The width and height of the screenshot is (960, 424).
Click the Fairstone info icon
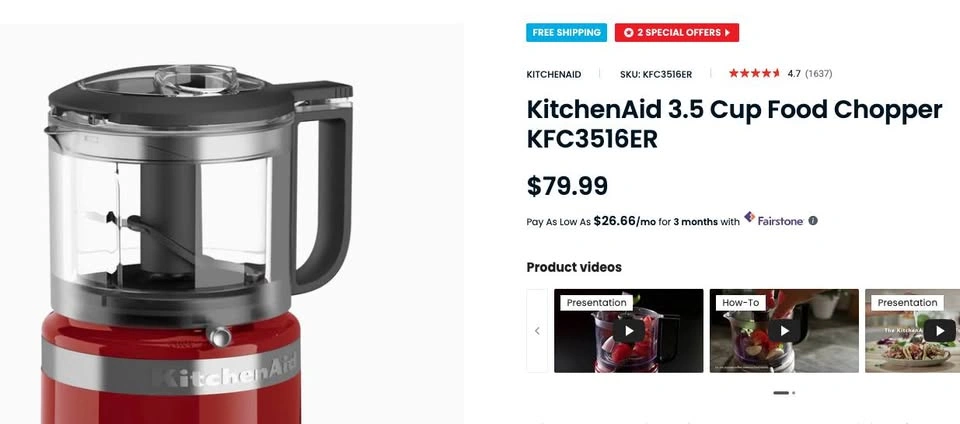coord(813,221)
